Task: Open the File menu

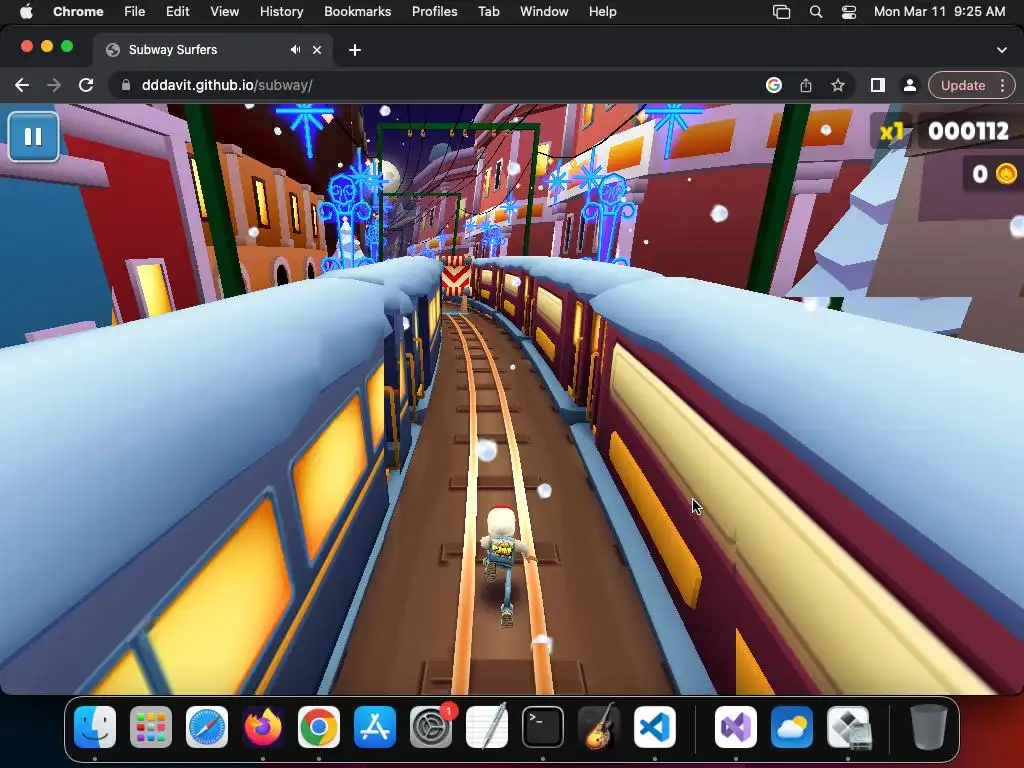Action: pos(135,12)
